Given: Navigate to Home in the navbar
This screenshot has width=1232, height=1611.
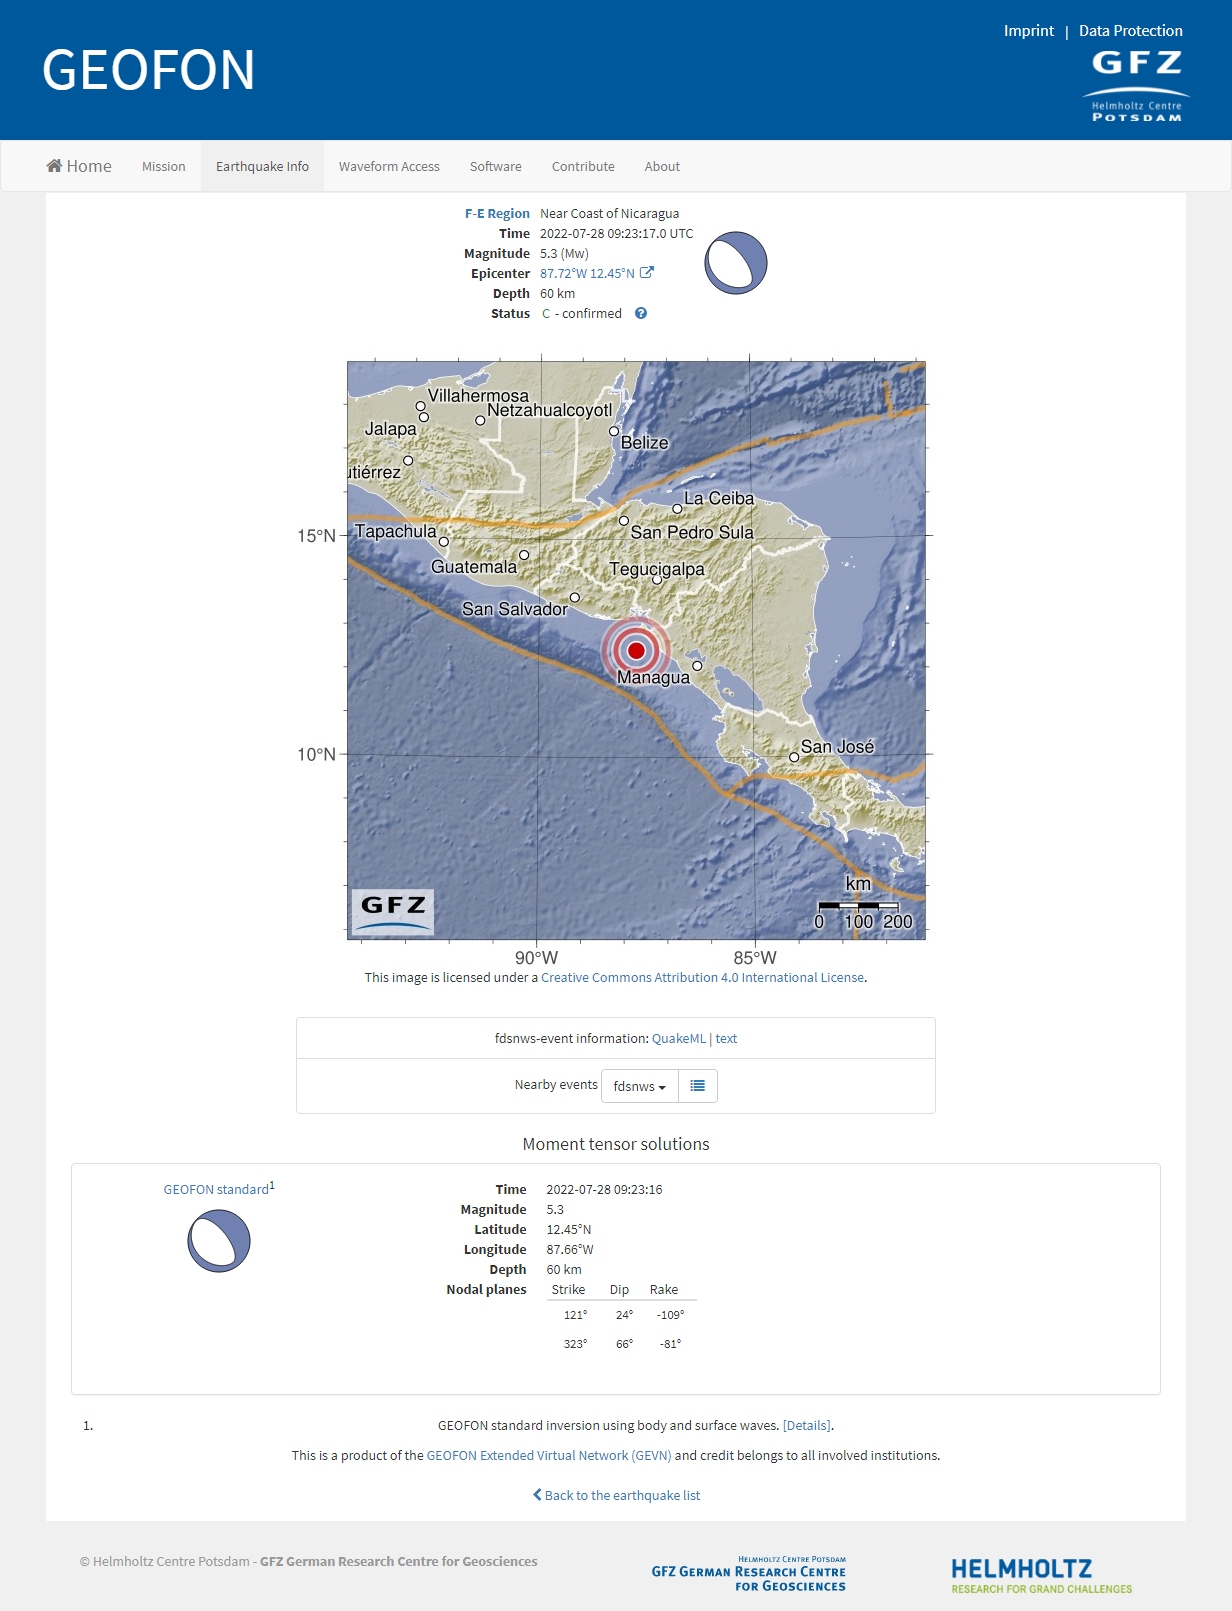Looking at the screenshot, I should [x=79, y=166].
